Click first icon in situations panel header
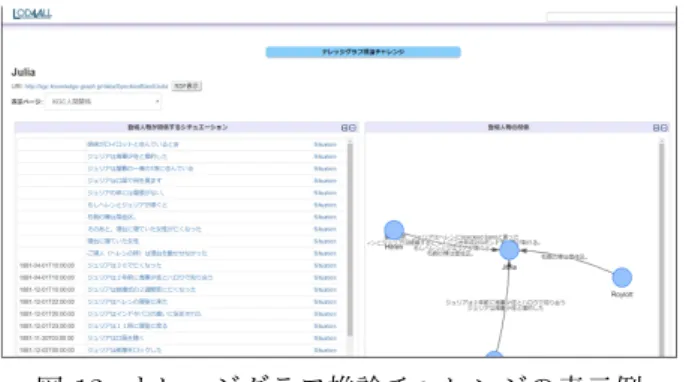Image resolution: width=686 pixels, height=382 pixels. tap(345, 128)
